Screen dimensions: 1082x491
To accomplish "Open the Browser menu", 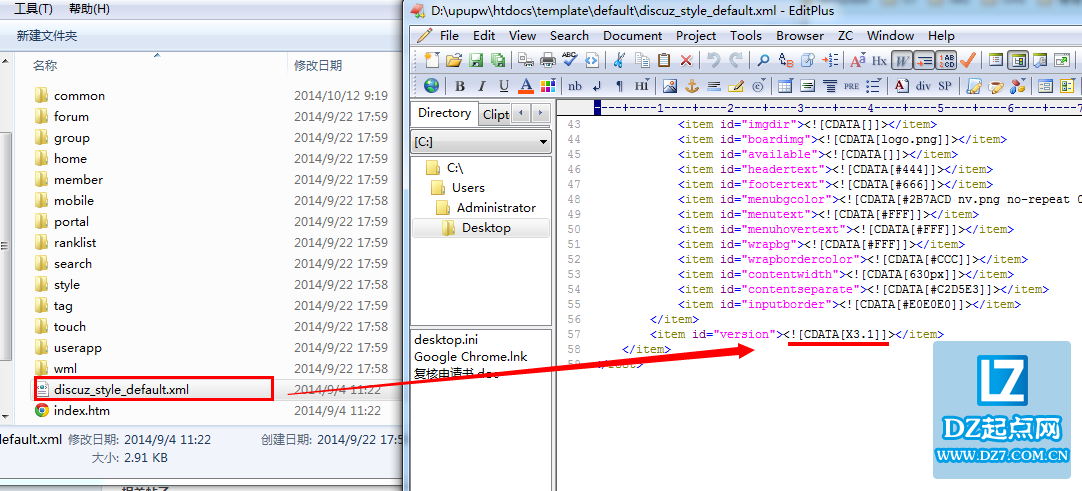I will click(800, 35).
